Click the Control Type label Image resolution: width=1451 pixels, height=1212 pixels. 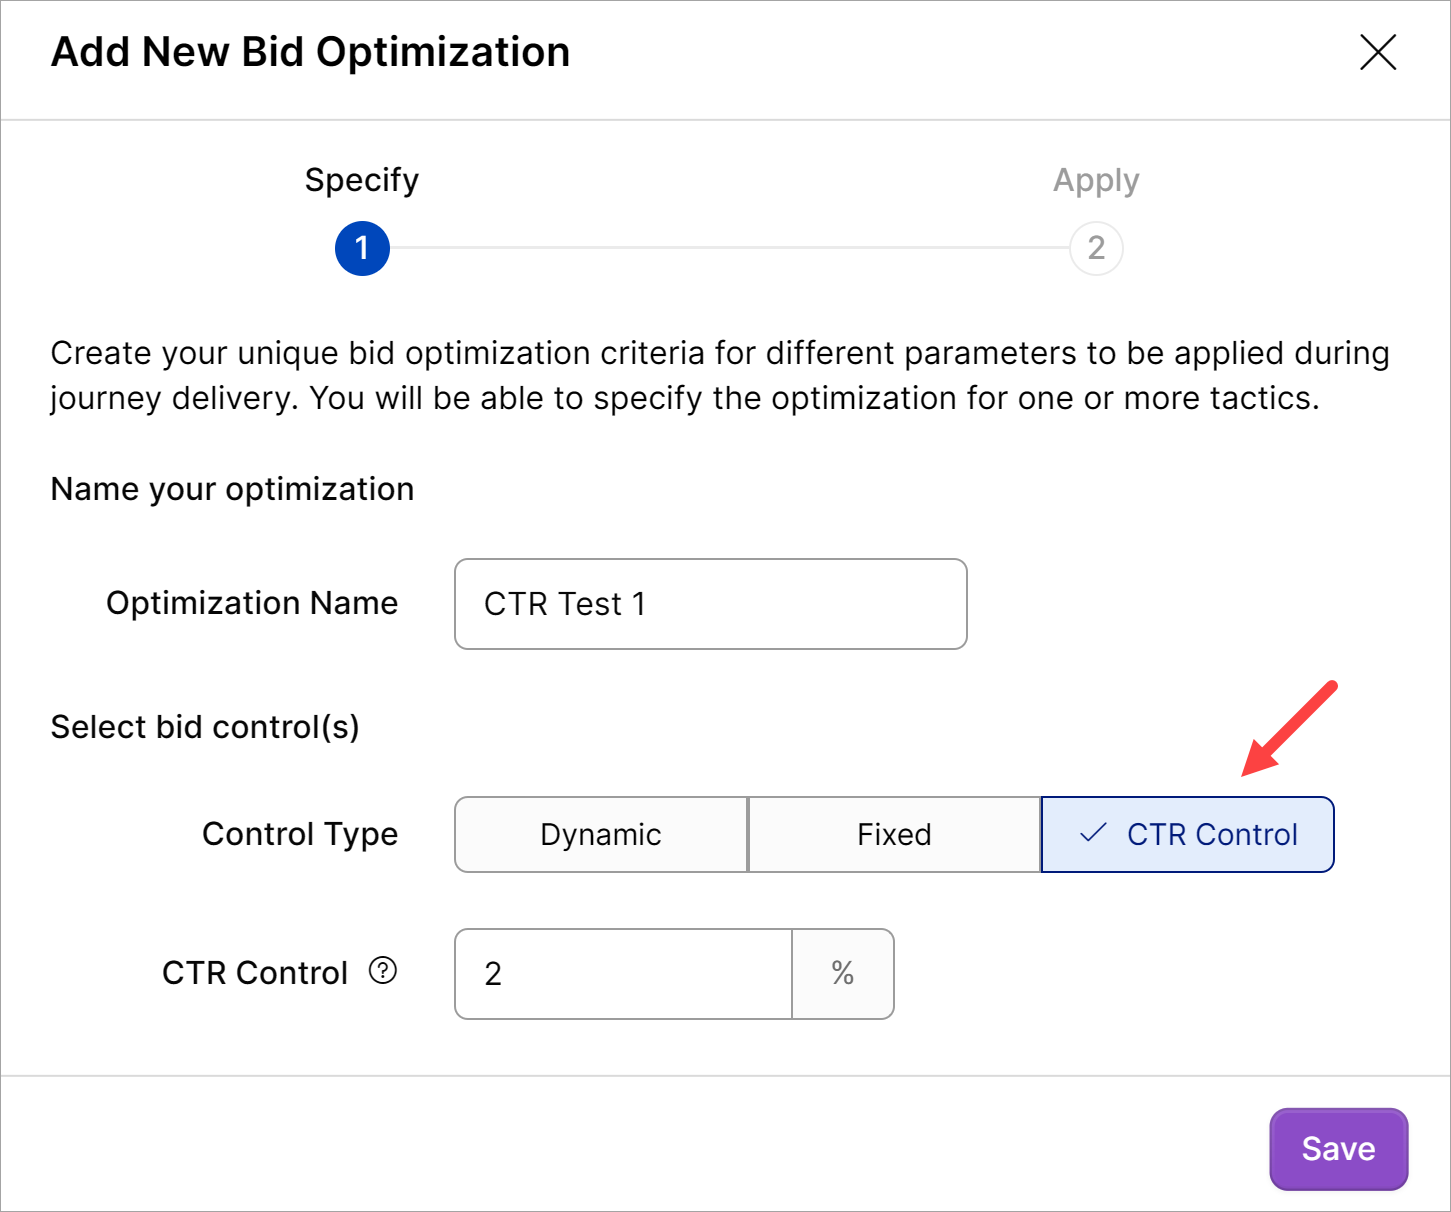[300, 834]
